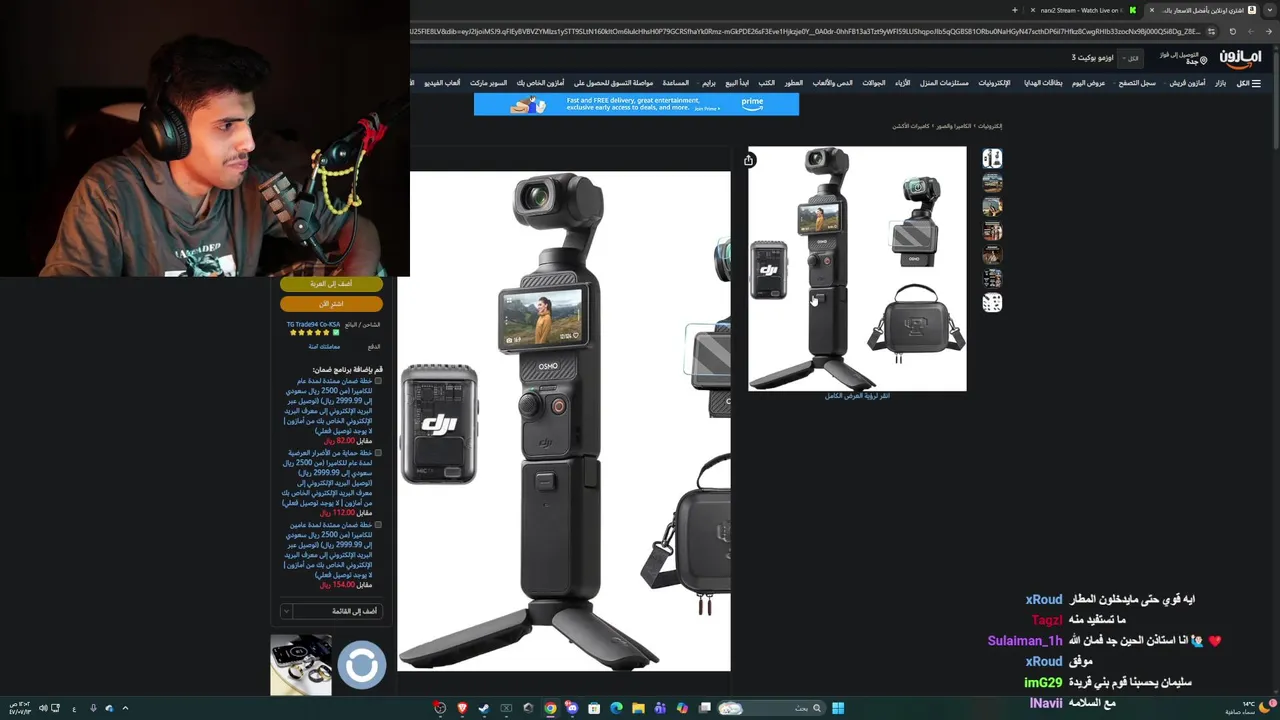Image resolution: width=1280 pixels, height=720 pixels.
Task: Open the مستلزمات المنزل nav item
Action: click(x=944, y=83)
